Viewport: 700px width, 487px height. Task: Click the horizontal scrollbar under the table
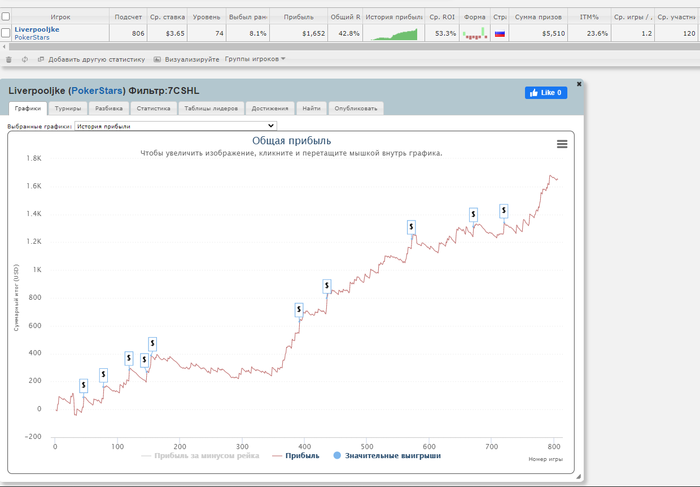pyautogui.click(x=354, y=46)
